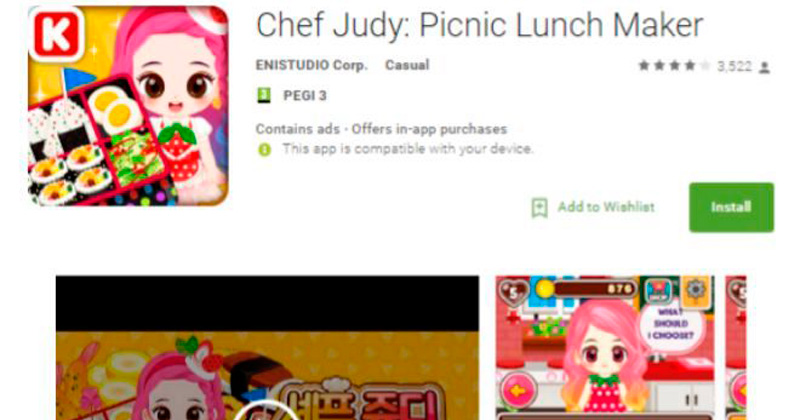
Task: Play the promotional video thumbnail
Action: tap(267, 348)
